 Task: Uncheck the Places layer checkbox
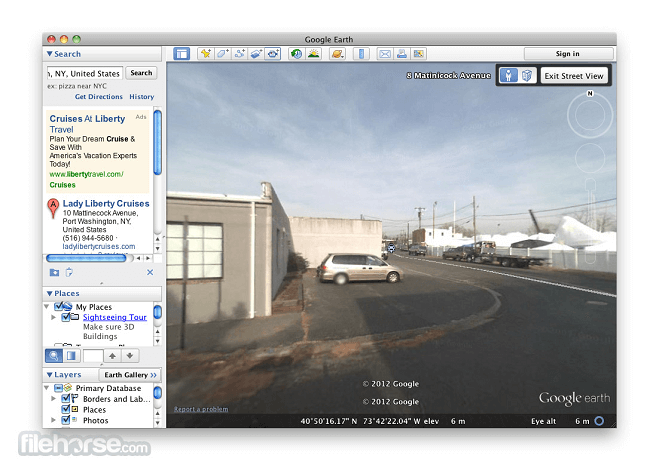(65, 409)
